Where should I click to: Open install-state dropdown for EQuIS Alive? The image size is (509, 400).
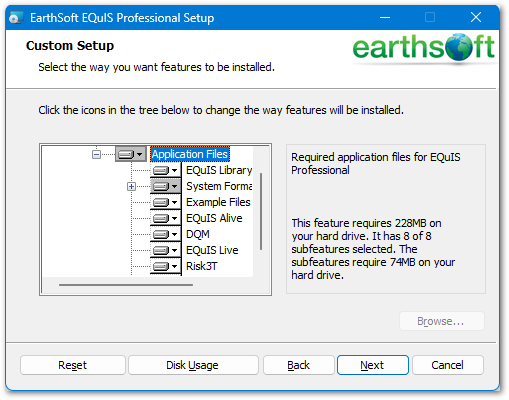click(x=165, y=218)
